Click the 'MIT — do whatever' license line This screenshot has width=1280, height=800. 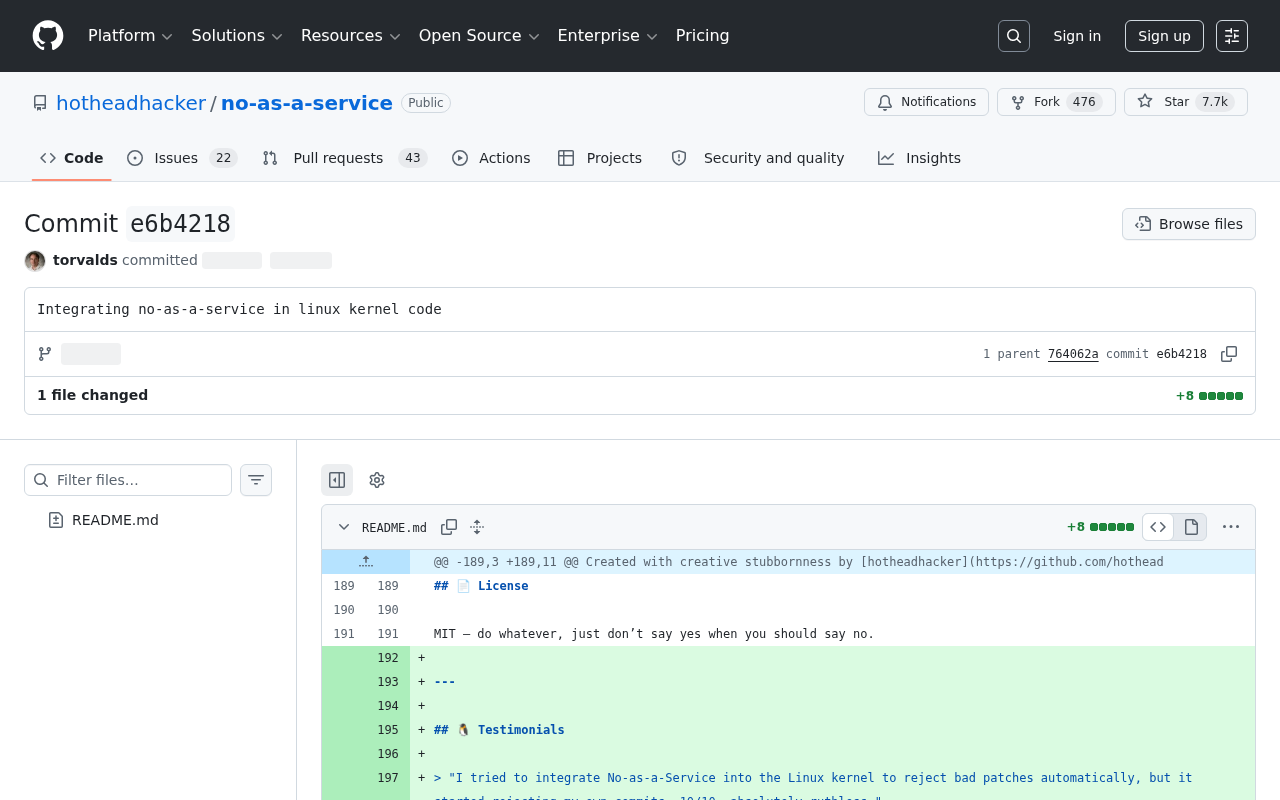coord(654,634)
